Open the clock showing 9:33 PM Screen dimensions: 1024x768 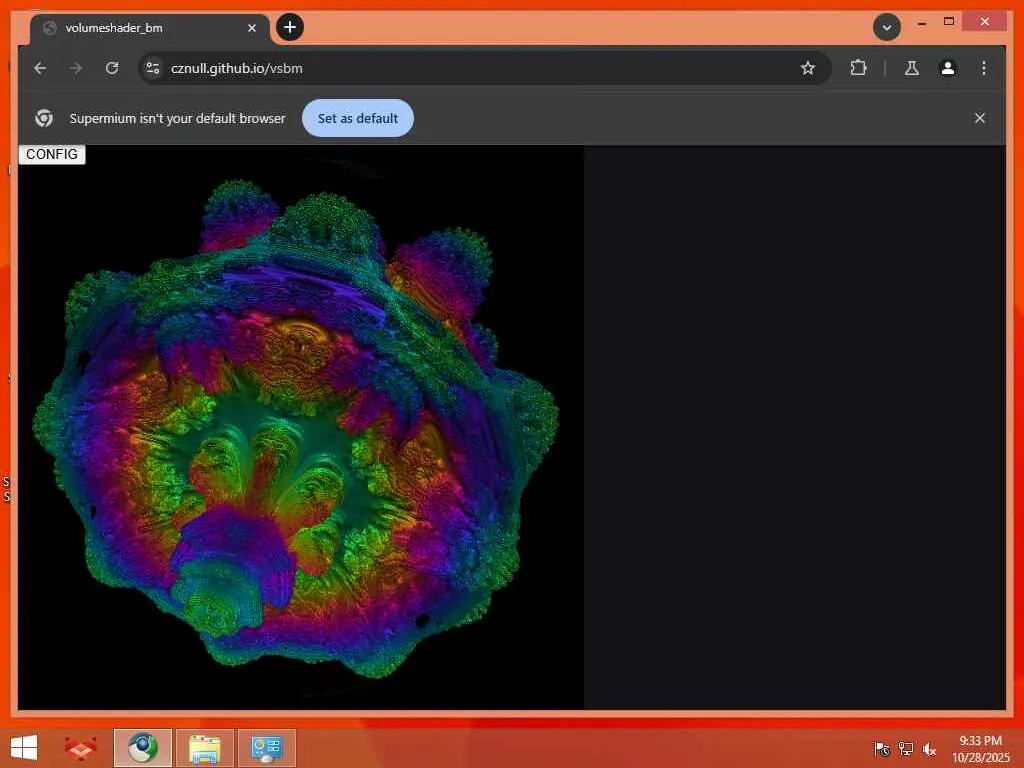pos(980,749)
